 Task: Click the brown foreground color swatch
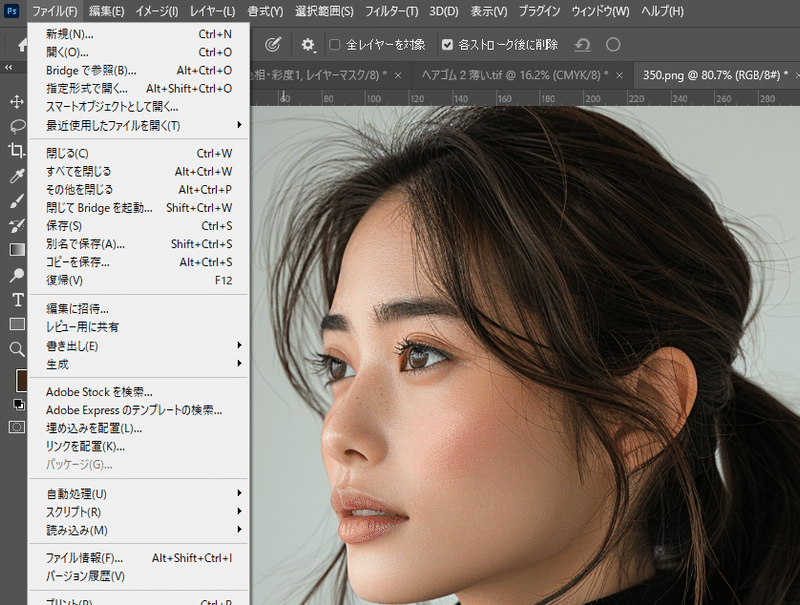(x=21, y=381)
